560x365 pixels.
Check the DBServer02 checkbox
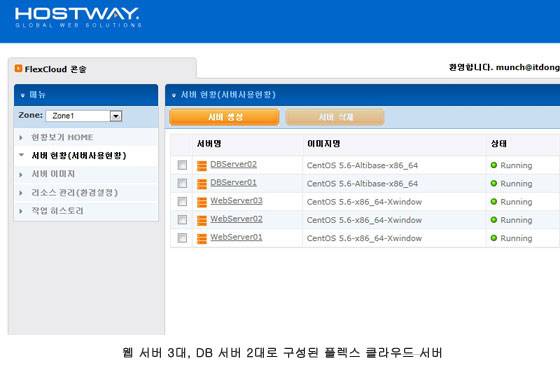tap(182, 165)
